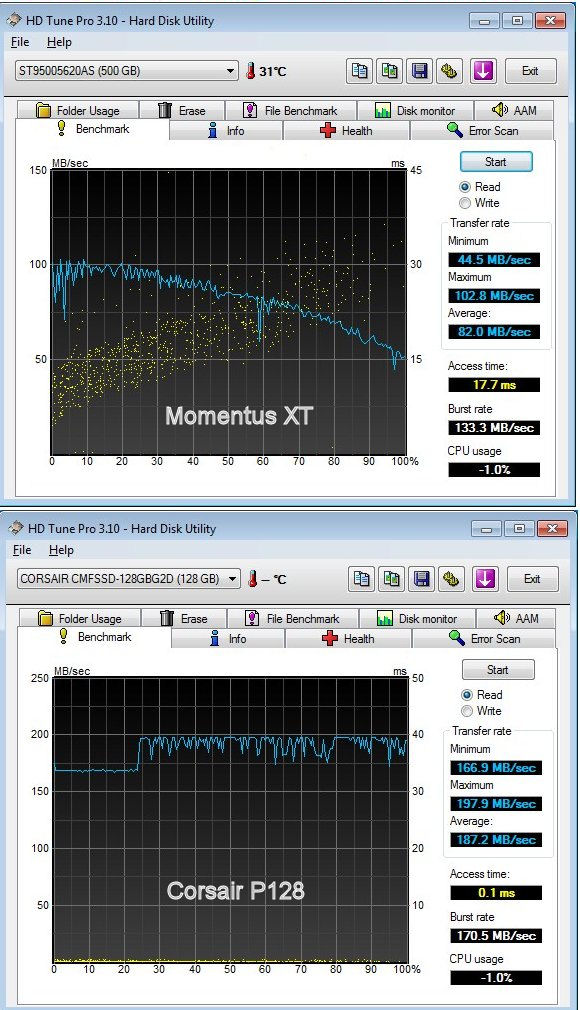This screenshot has width=580, height=1010.
Task: Click copy screenshot icon in Corsair window
Action: coord(392,578)
